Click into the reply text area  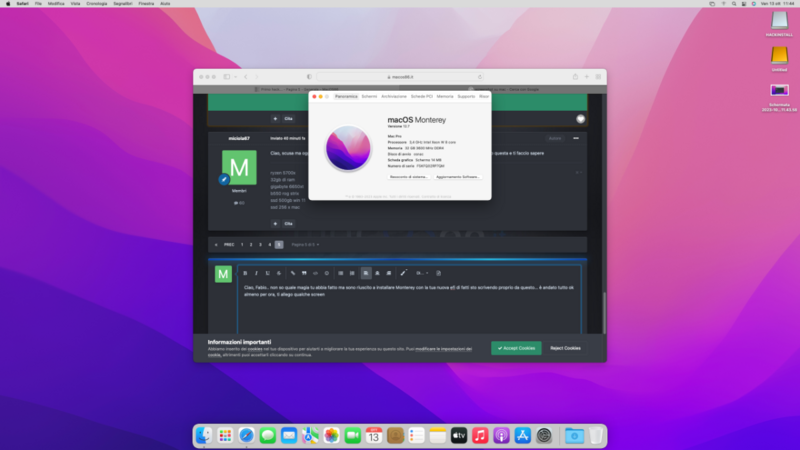[409, 309]
